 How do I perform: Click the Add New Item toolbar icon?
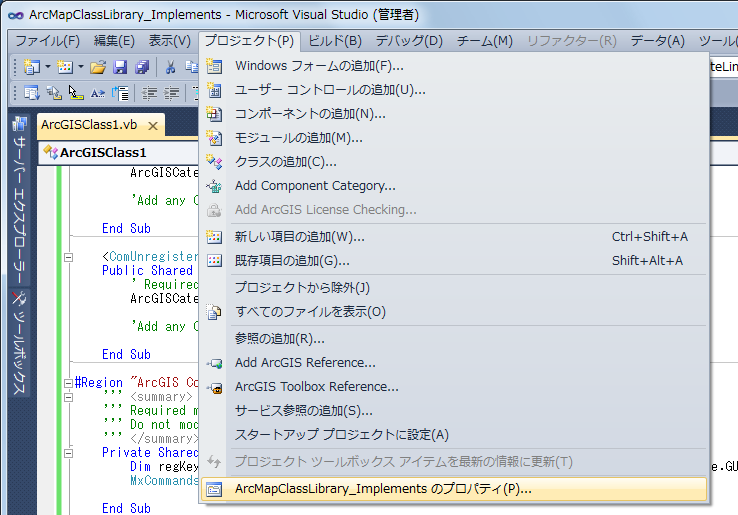[65, 67]
